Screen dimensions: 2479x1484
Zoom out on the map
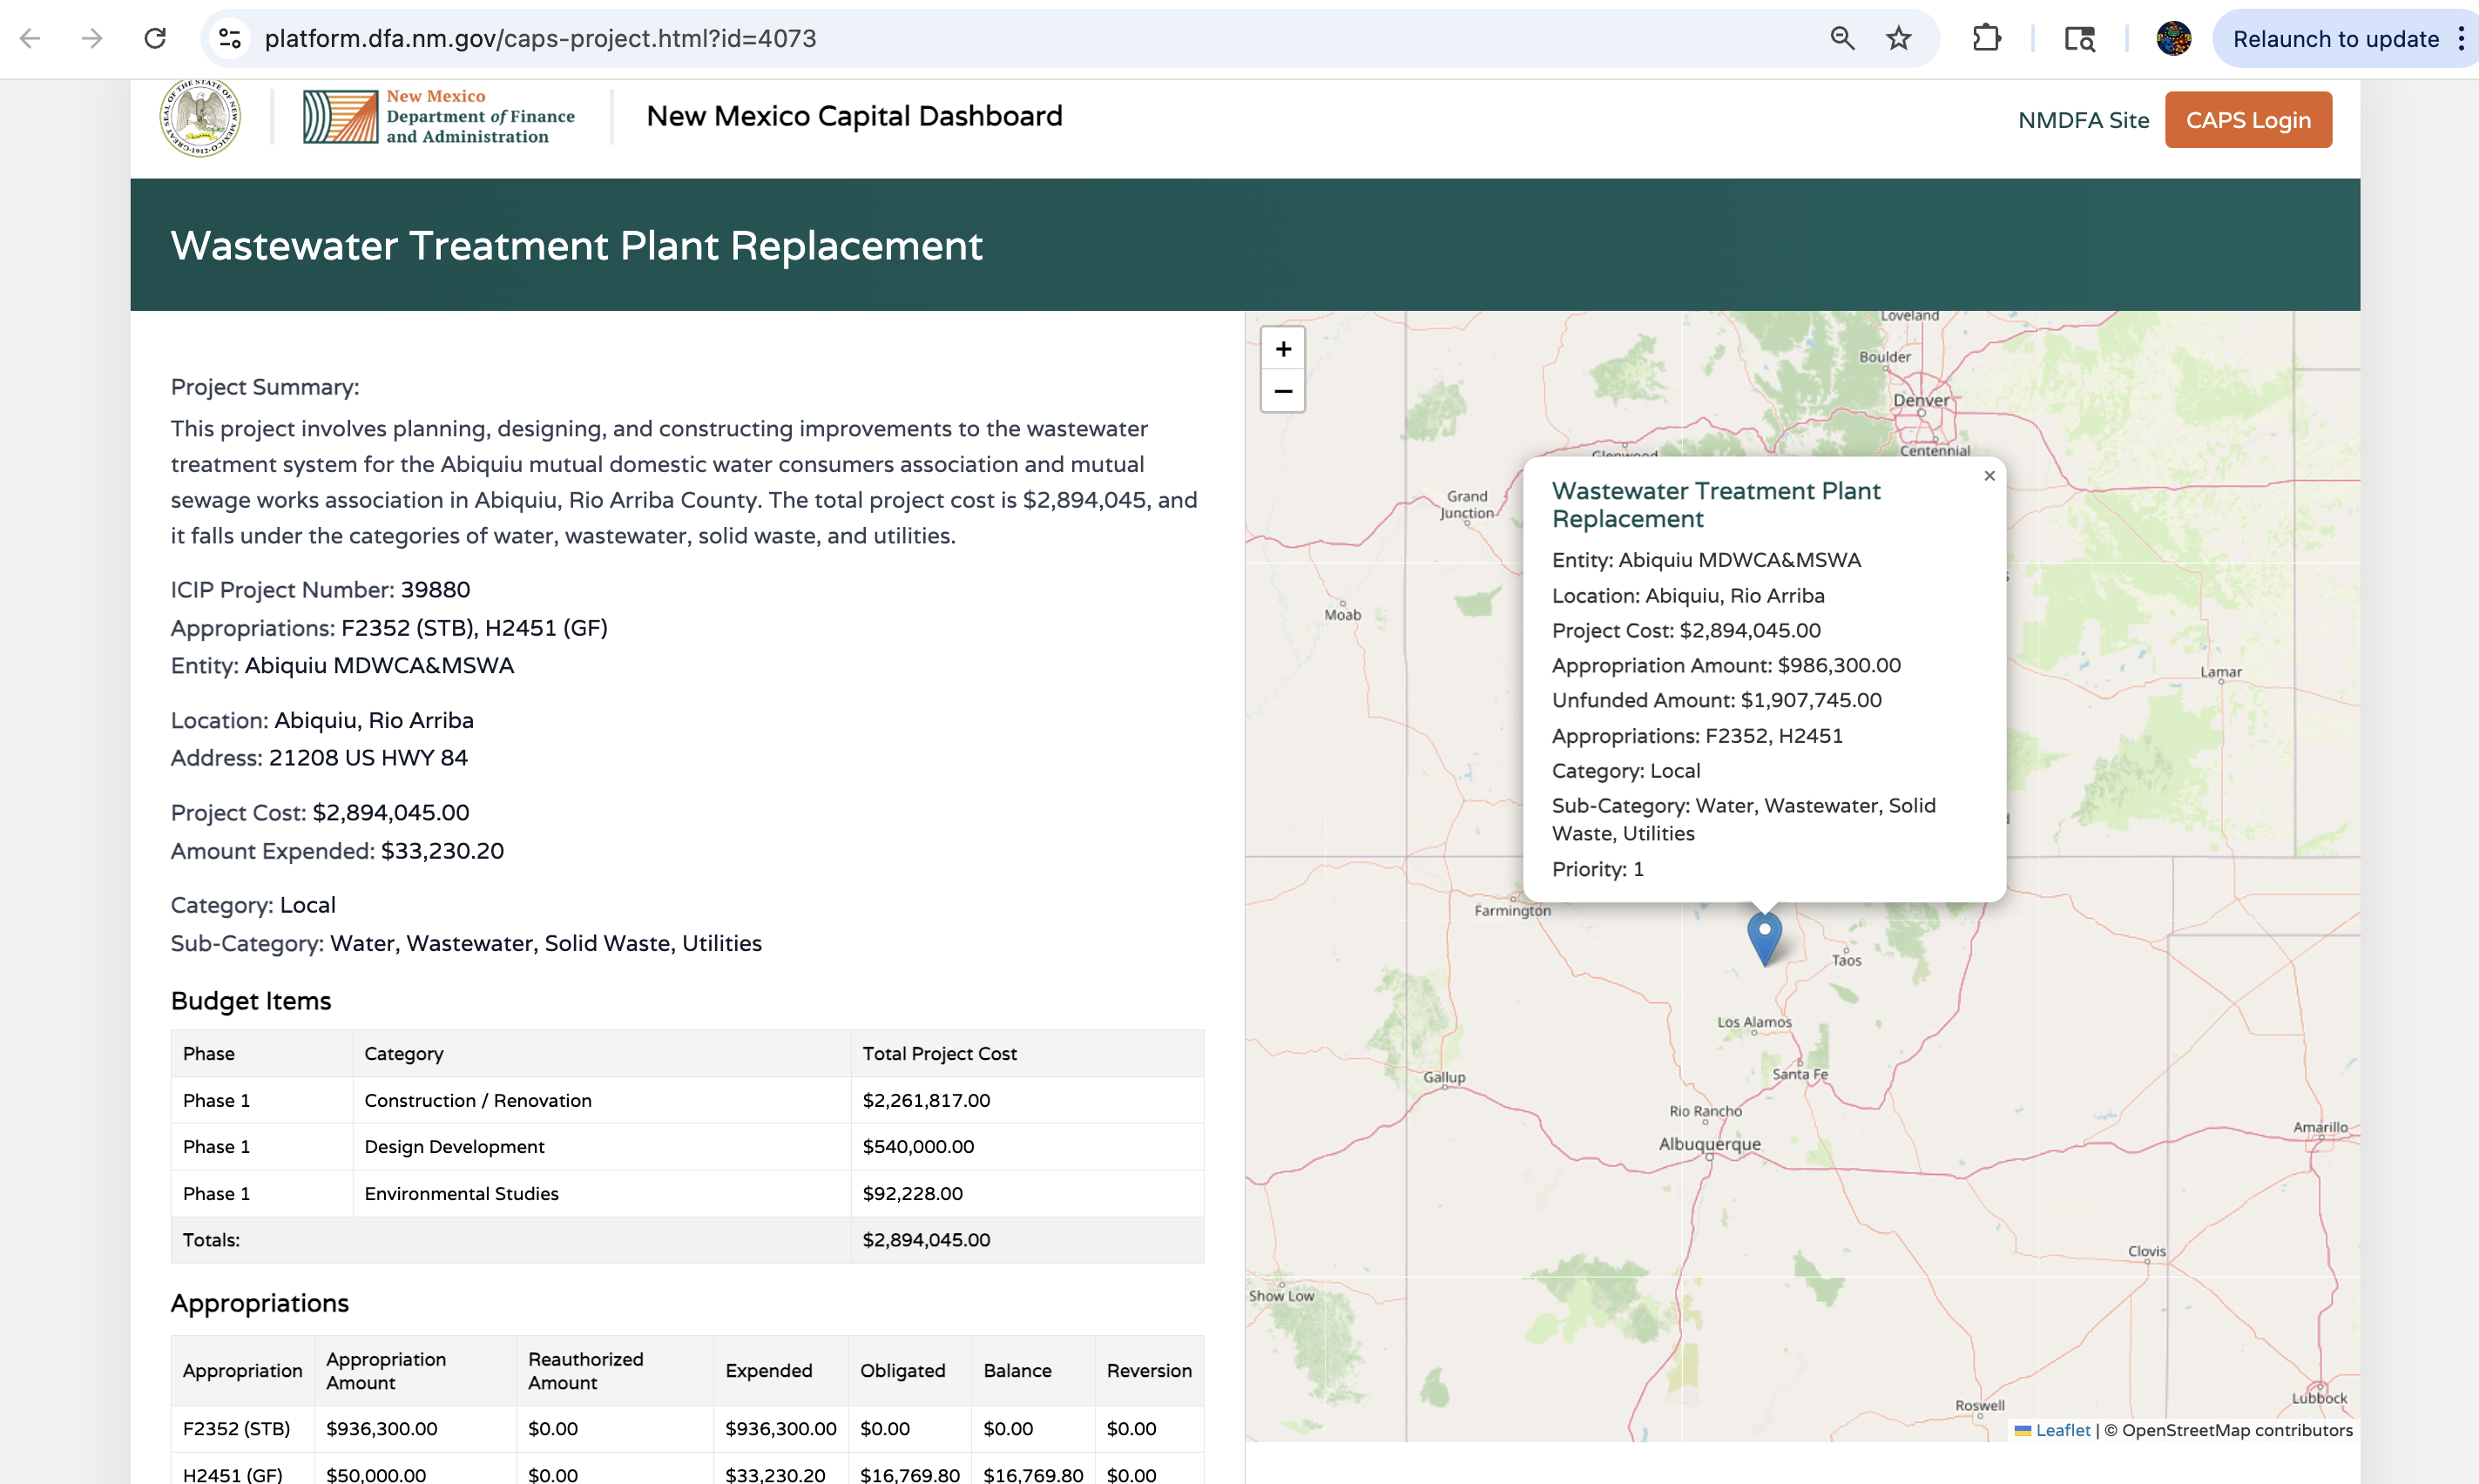coord(1283,391)
